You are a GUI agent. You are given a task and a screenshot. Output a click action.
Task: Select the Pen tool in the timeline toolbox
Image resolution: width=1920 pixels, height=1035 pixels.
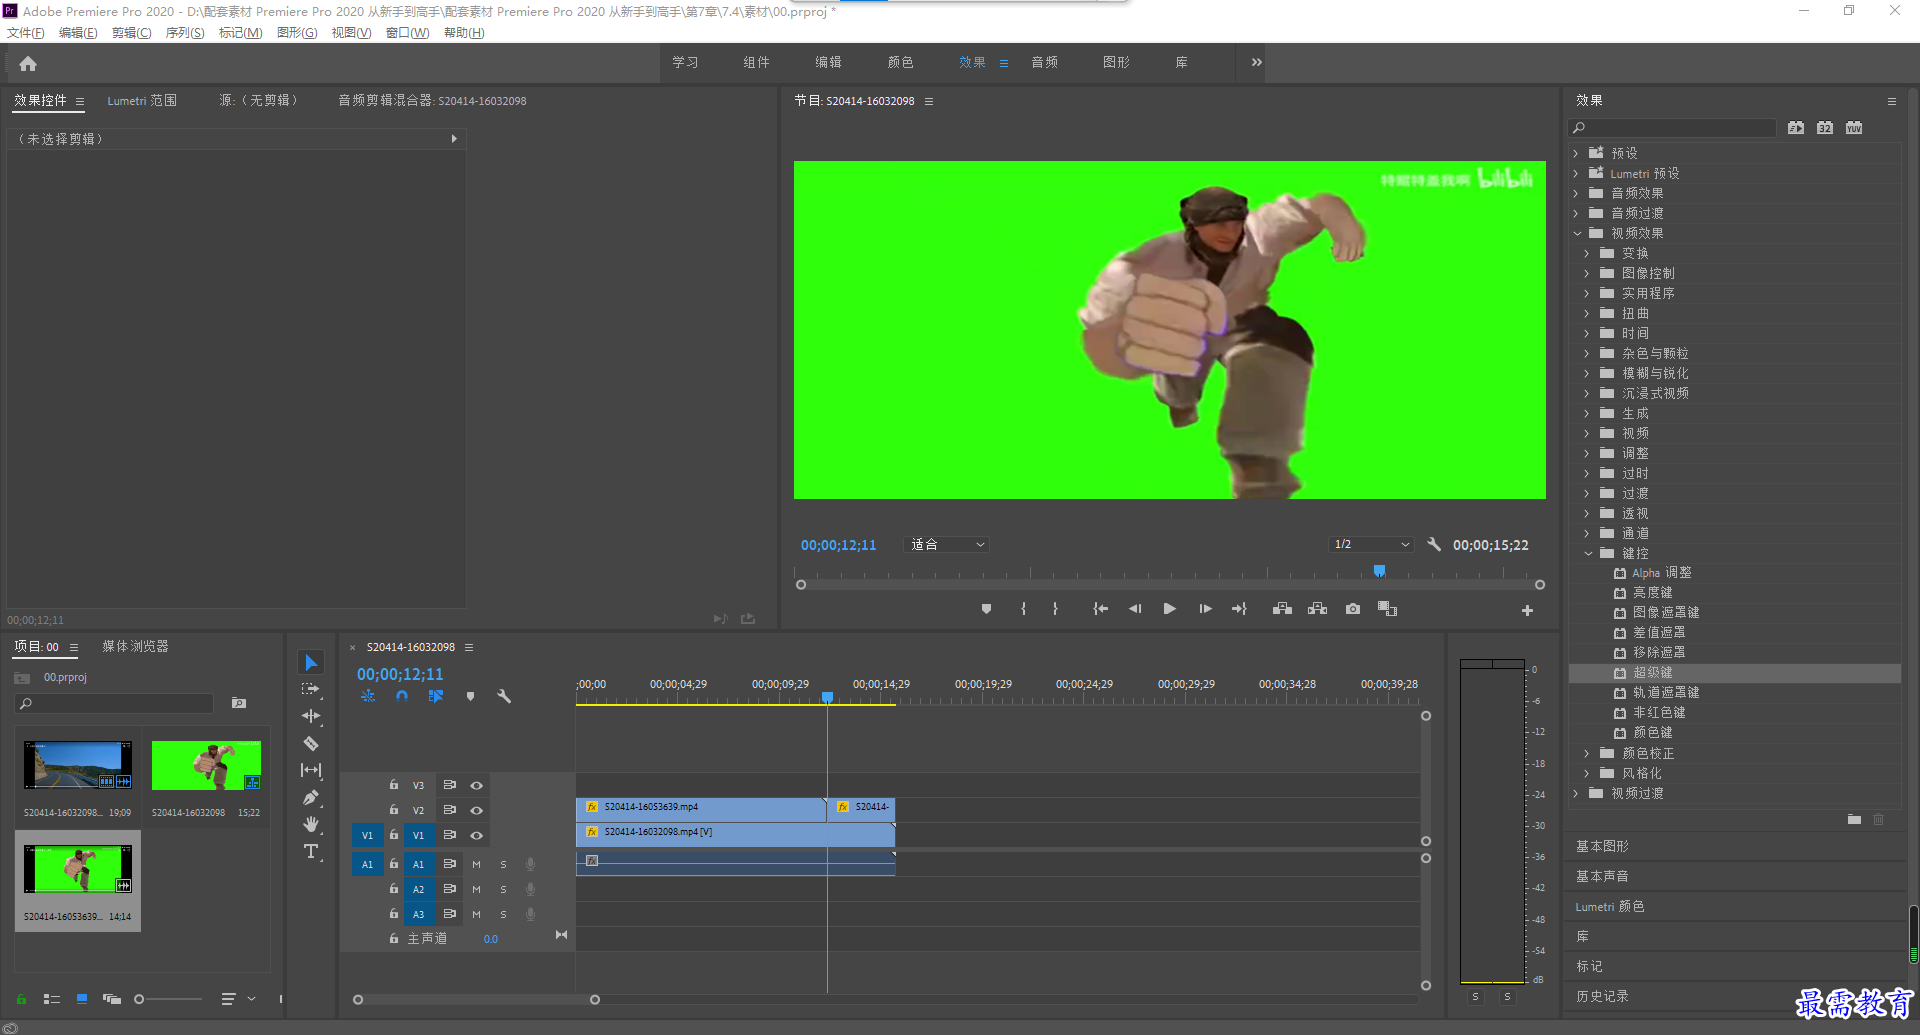pyautogui.click(x=311, y=797)
